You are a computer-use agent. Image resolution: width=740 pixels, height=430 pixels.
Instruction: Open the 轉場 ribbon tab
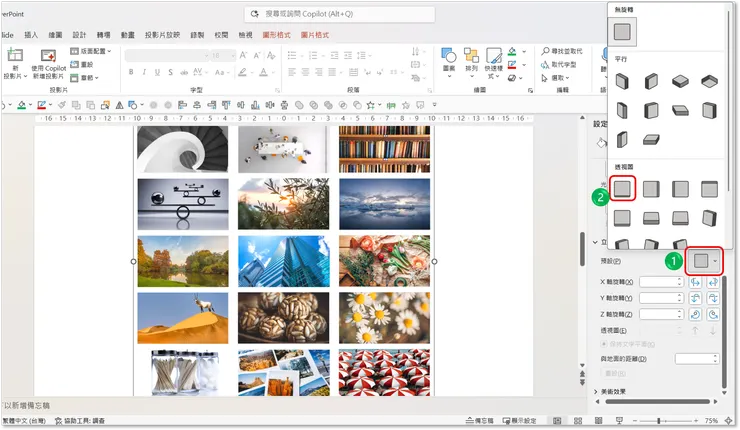[x=103, y=35]
